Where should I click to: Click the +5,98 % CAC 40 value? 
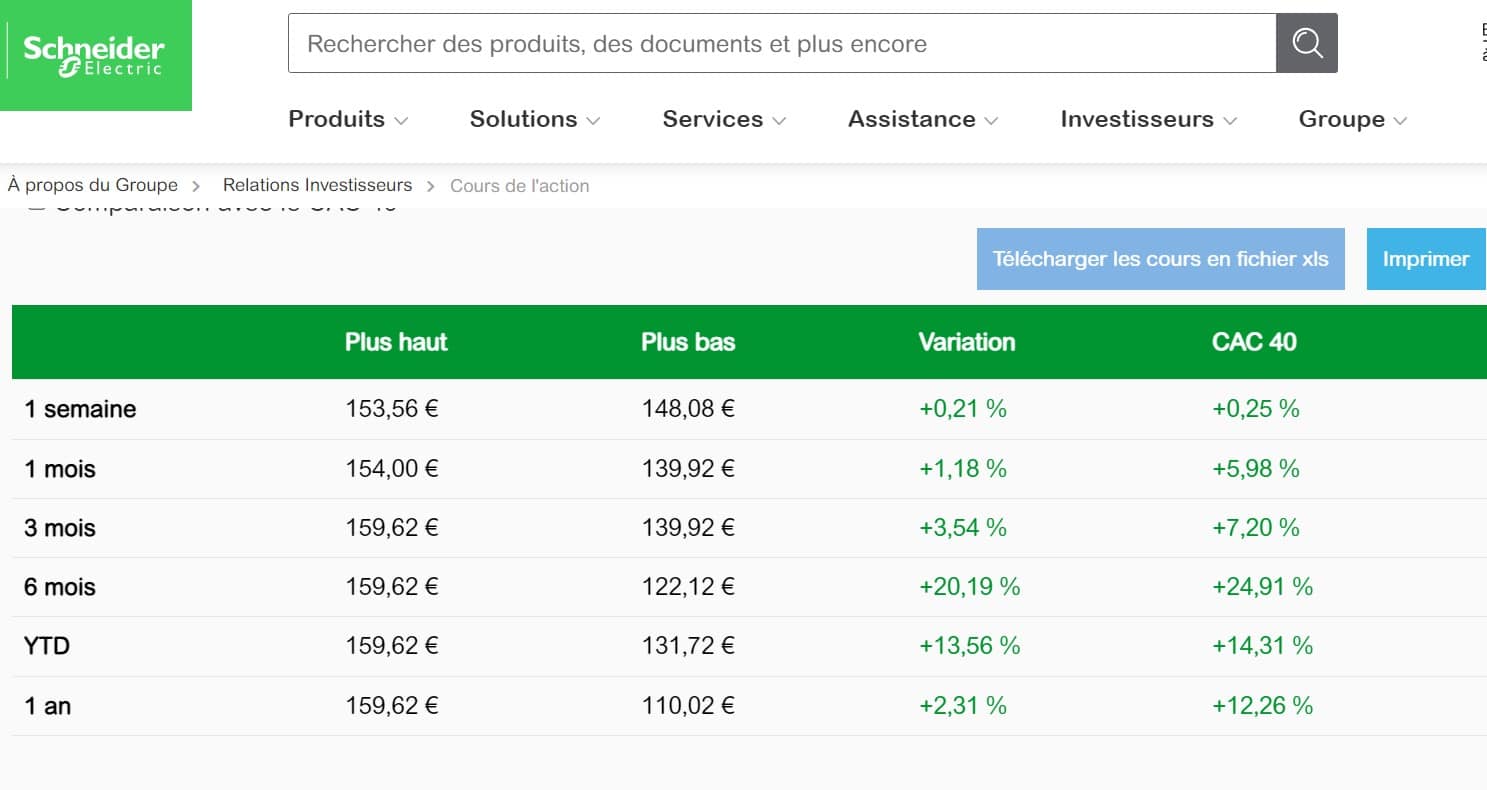[1256, 468]
